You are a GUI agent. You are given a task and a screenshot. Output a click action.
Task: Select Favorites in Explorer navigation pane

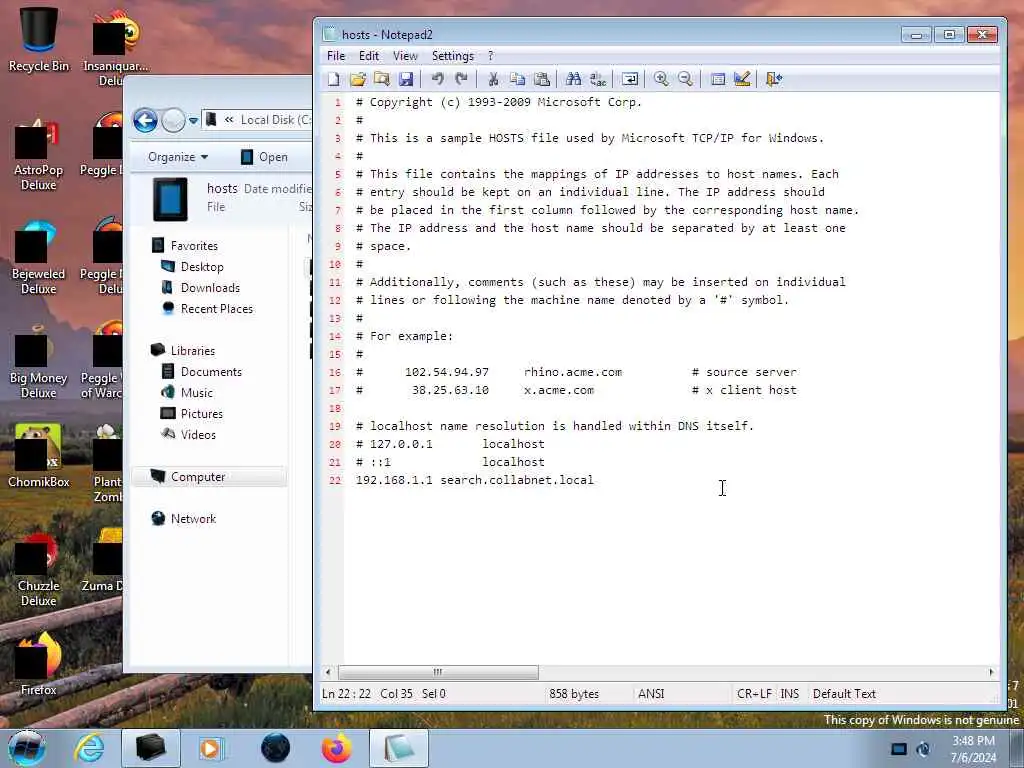click(194, 246)
